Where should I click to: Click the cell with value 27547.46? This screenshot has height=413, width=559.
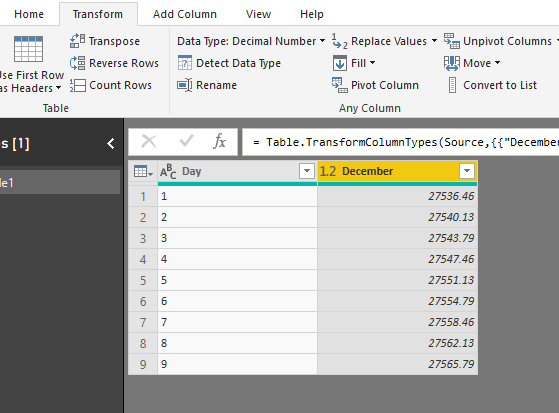397,259
